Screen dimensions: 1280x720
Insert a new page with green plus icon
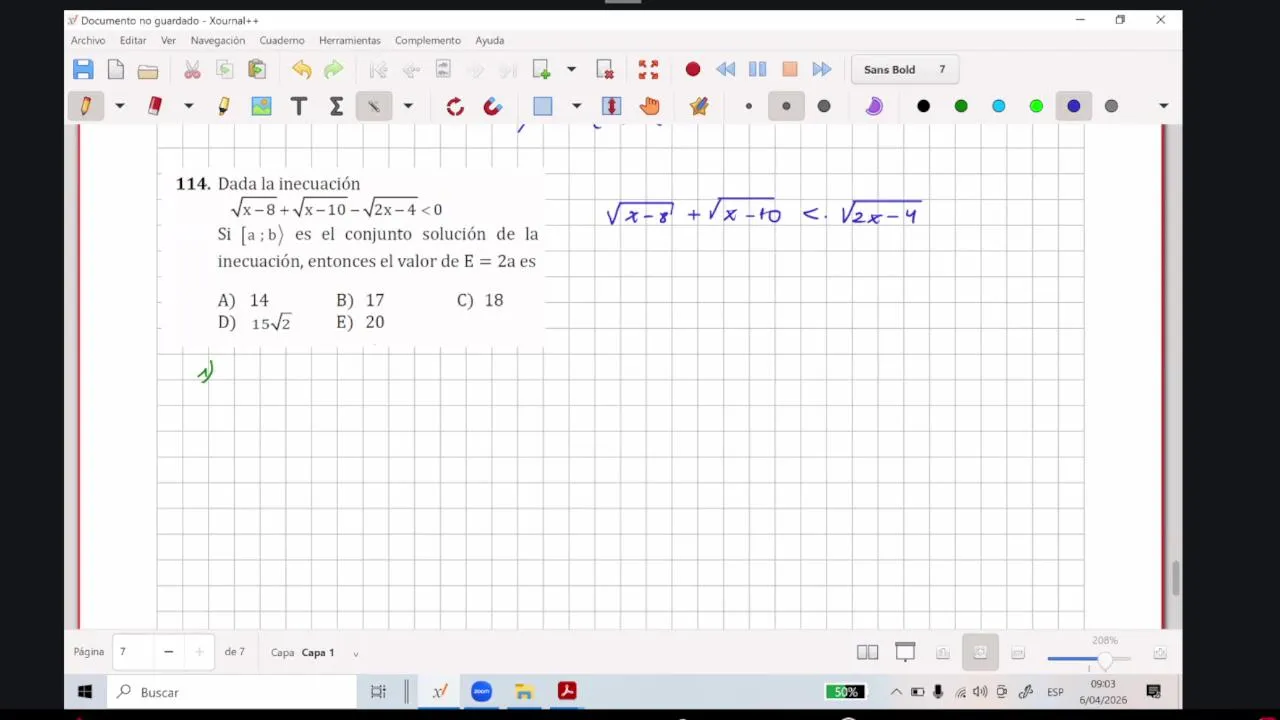click(x=541, y=69)
